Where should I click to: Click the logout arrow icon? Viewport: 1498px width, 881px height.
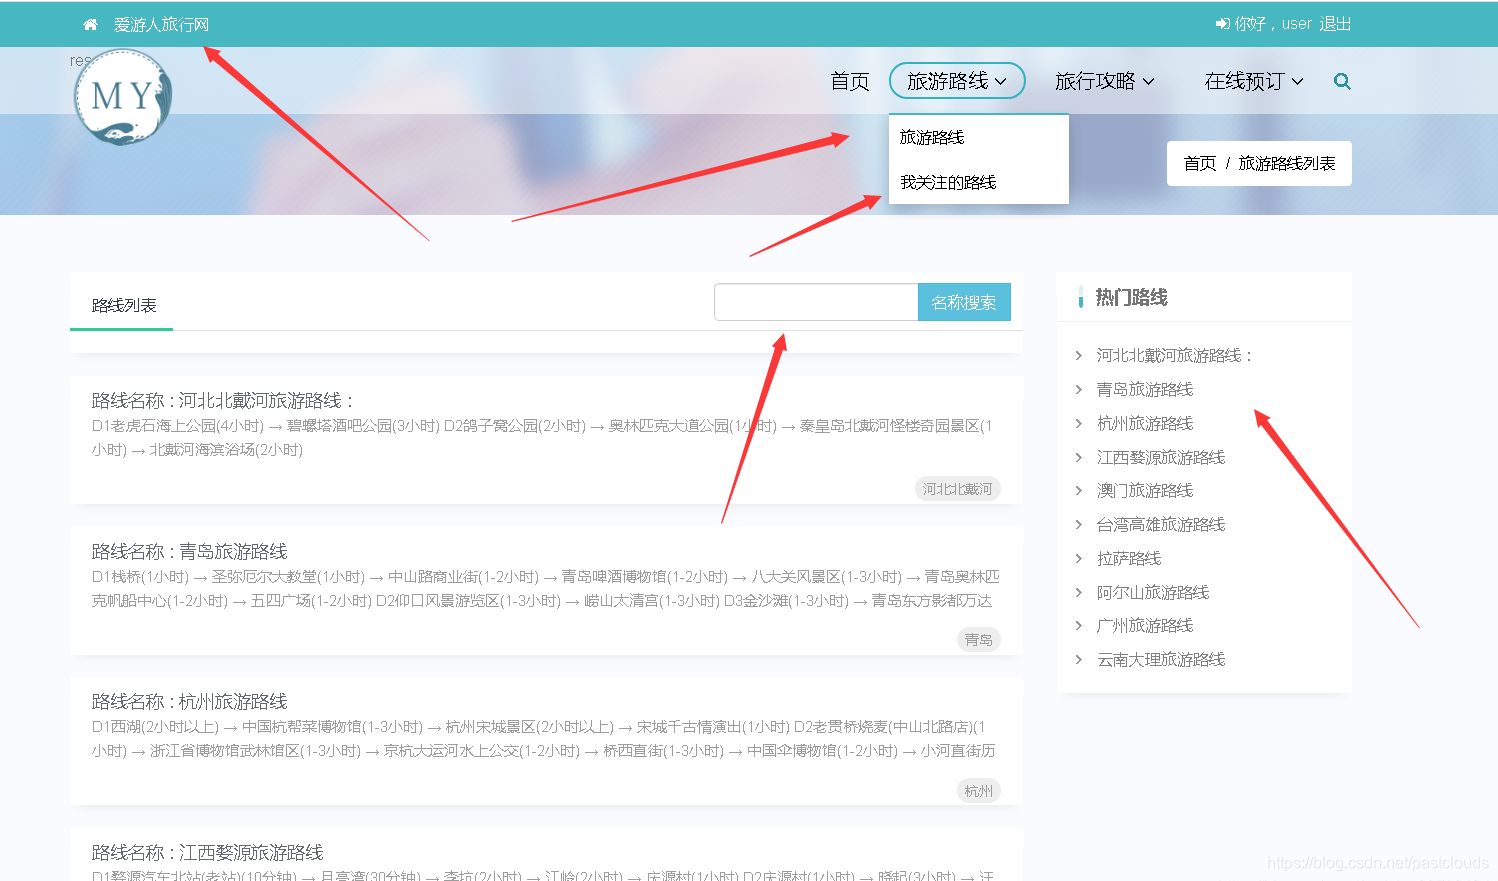1222,24
